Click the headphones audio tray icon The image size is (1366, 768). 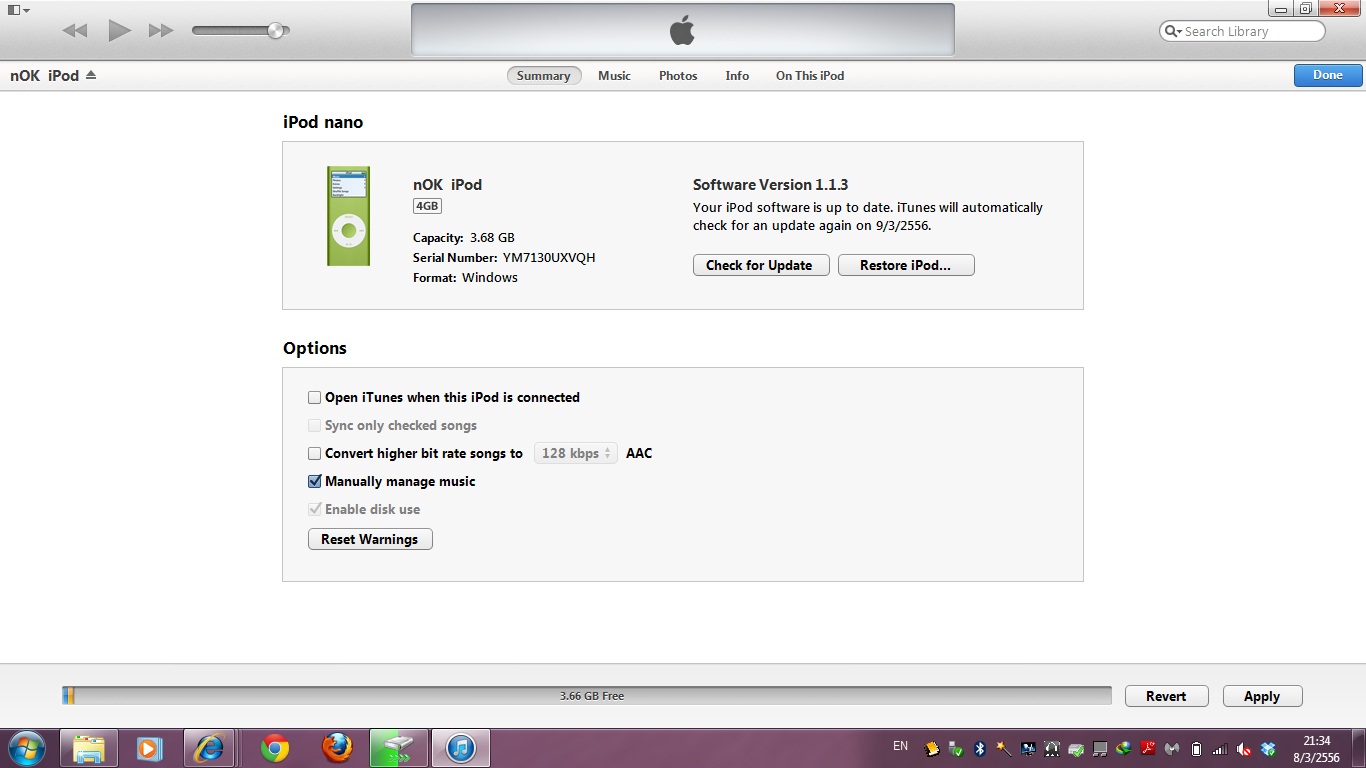pyautogui.click(x=1052, y=748)
